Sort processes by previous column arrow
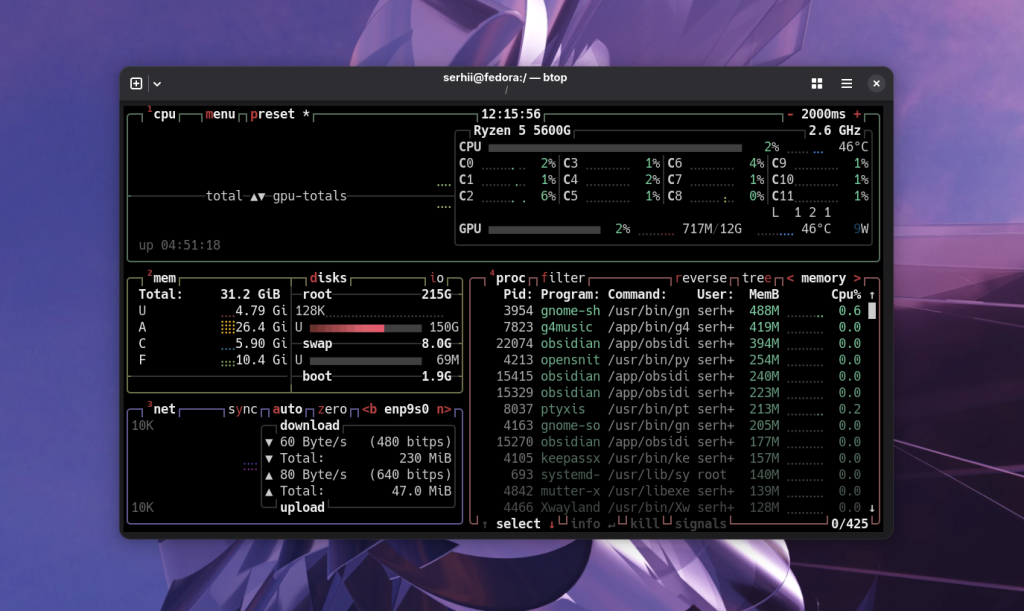The height and width of the screenshot is (611, 1024). (790, 278)
